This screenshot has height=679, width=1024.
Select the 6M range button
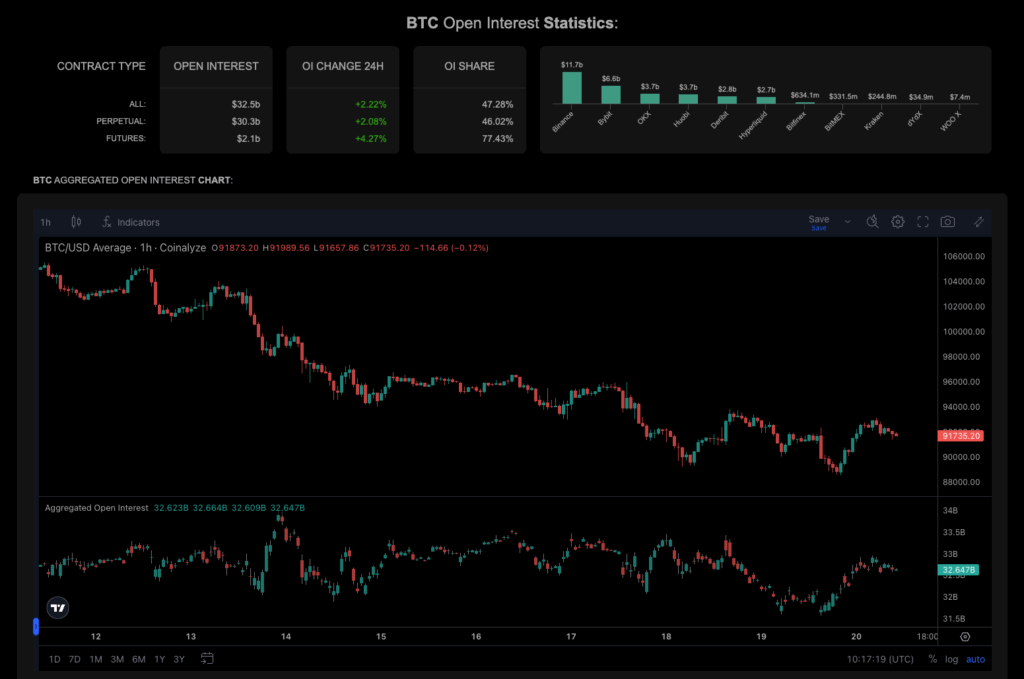[x=139, y=659]
